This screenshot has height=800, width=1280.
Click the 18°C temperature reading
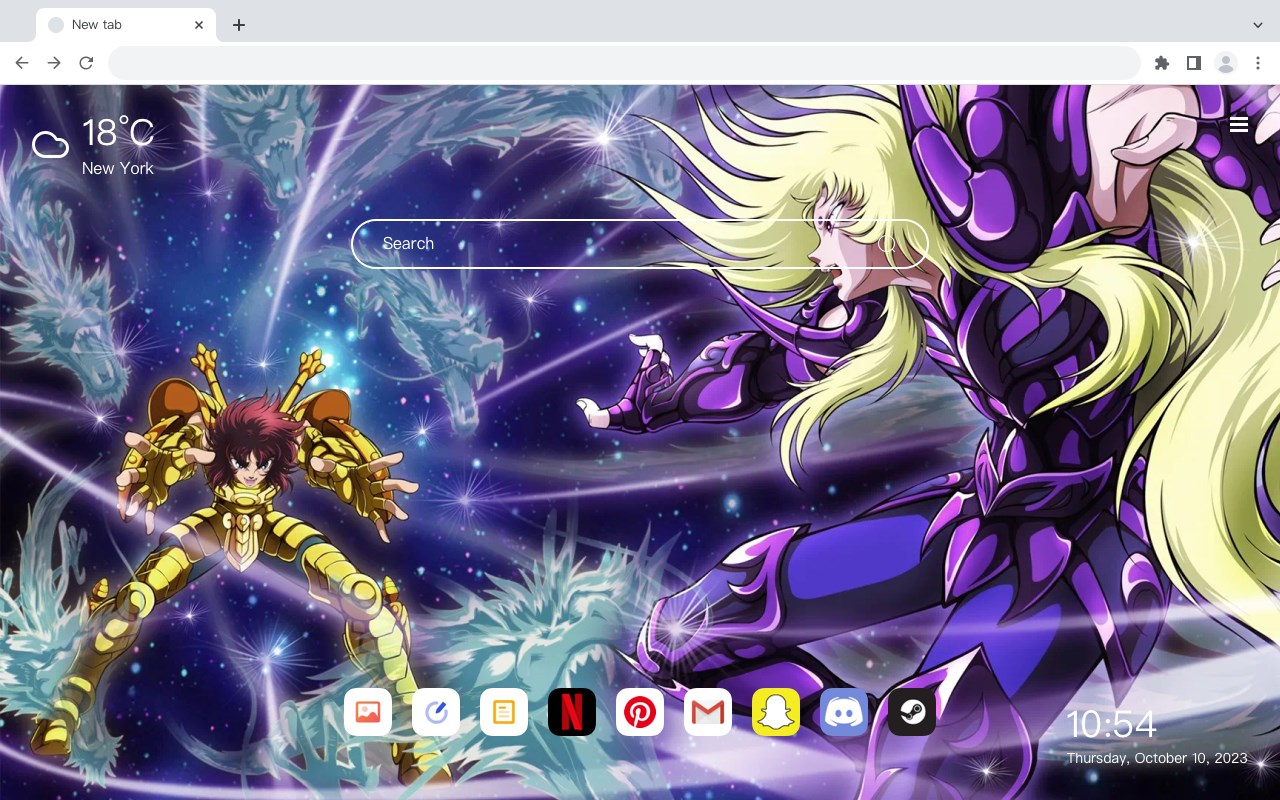click(x=118, y=133)
